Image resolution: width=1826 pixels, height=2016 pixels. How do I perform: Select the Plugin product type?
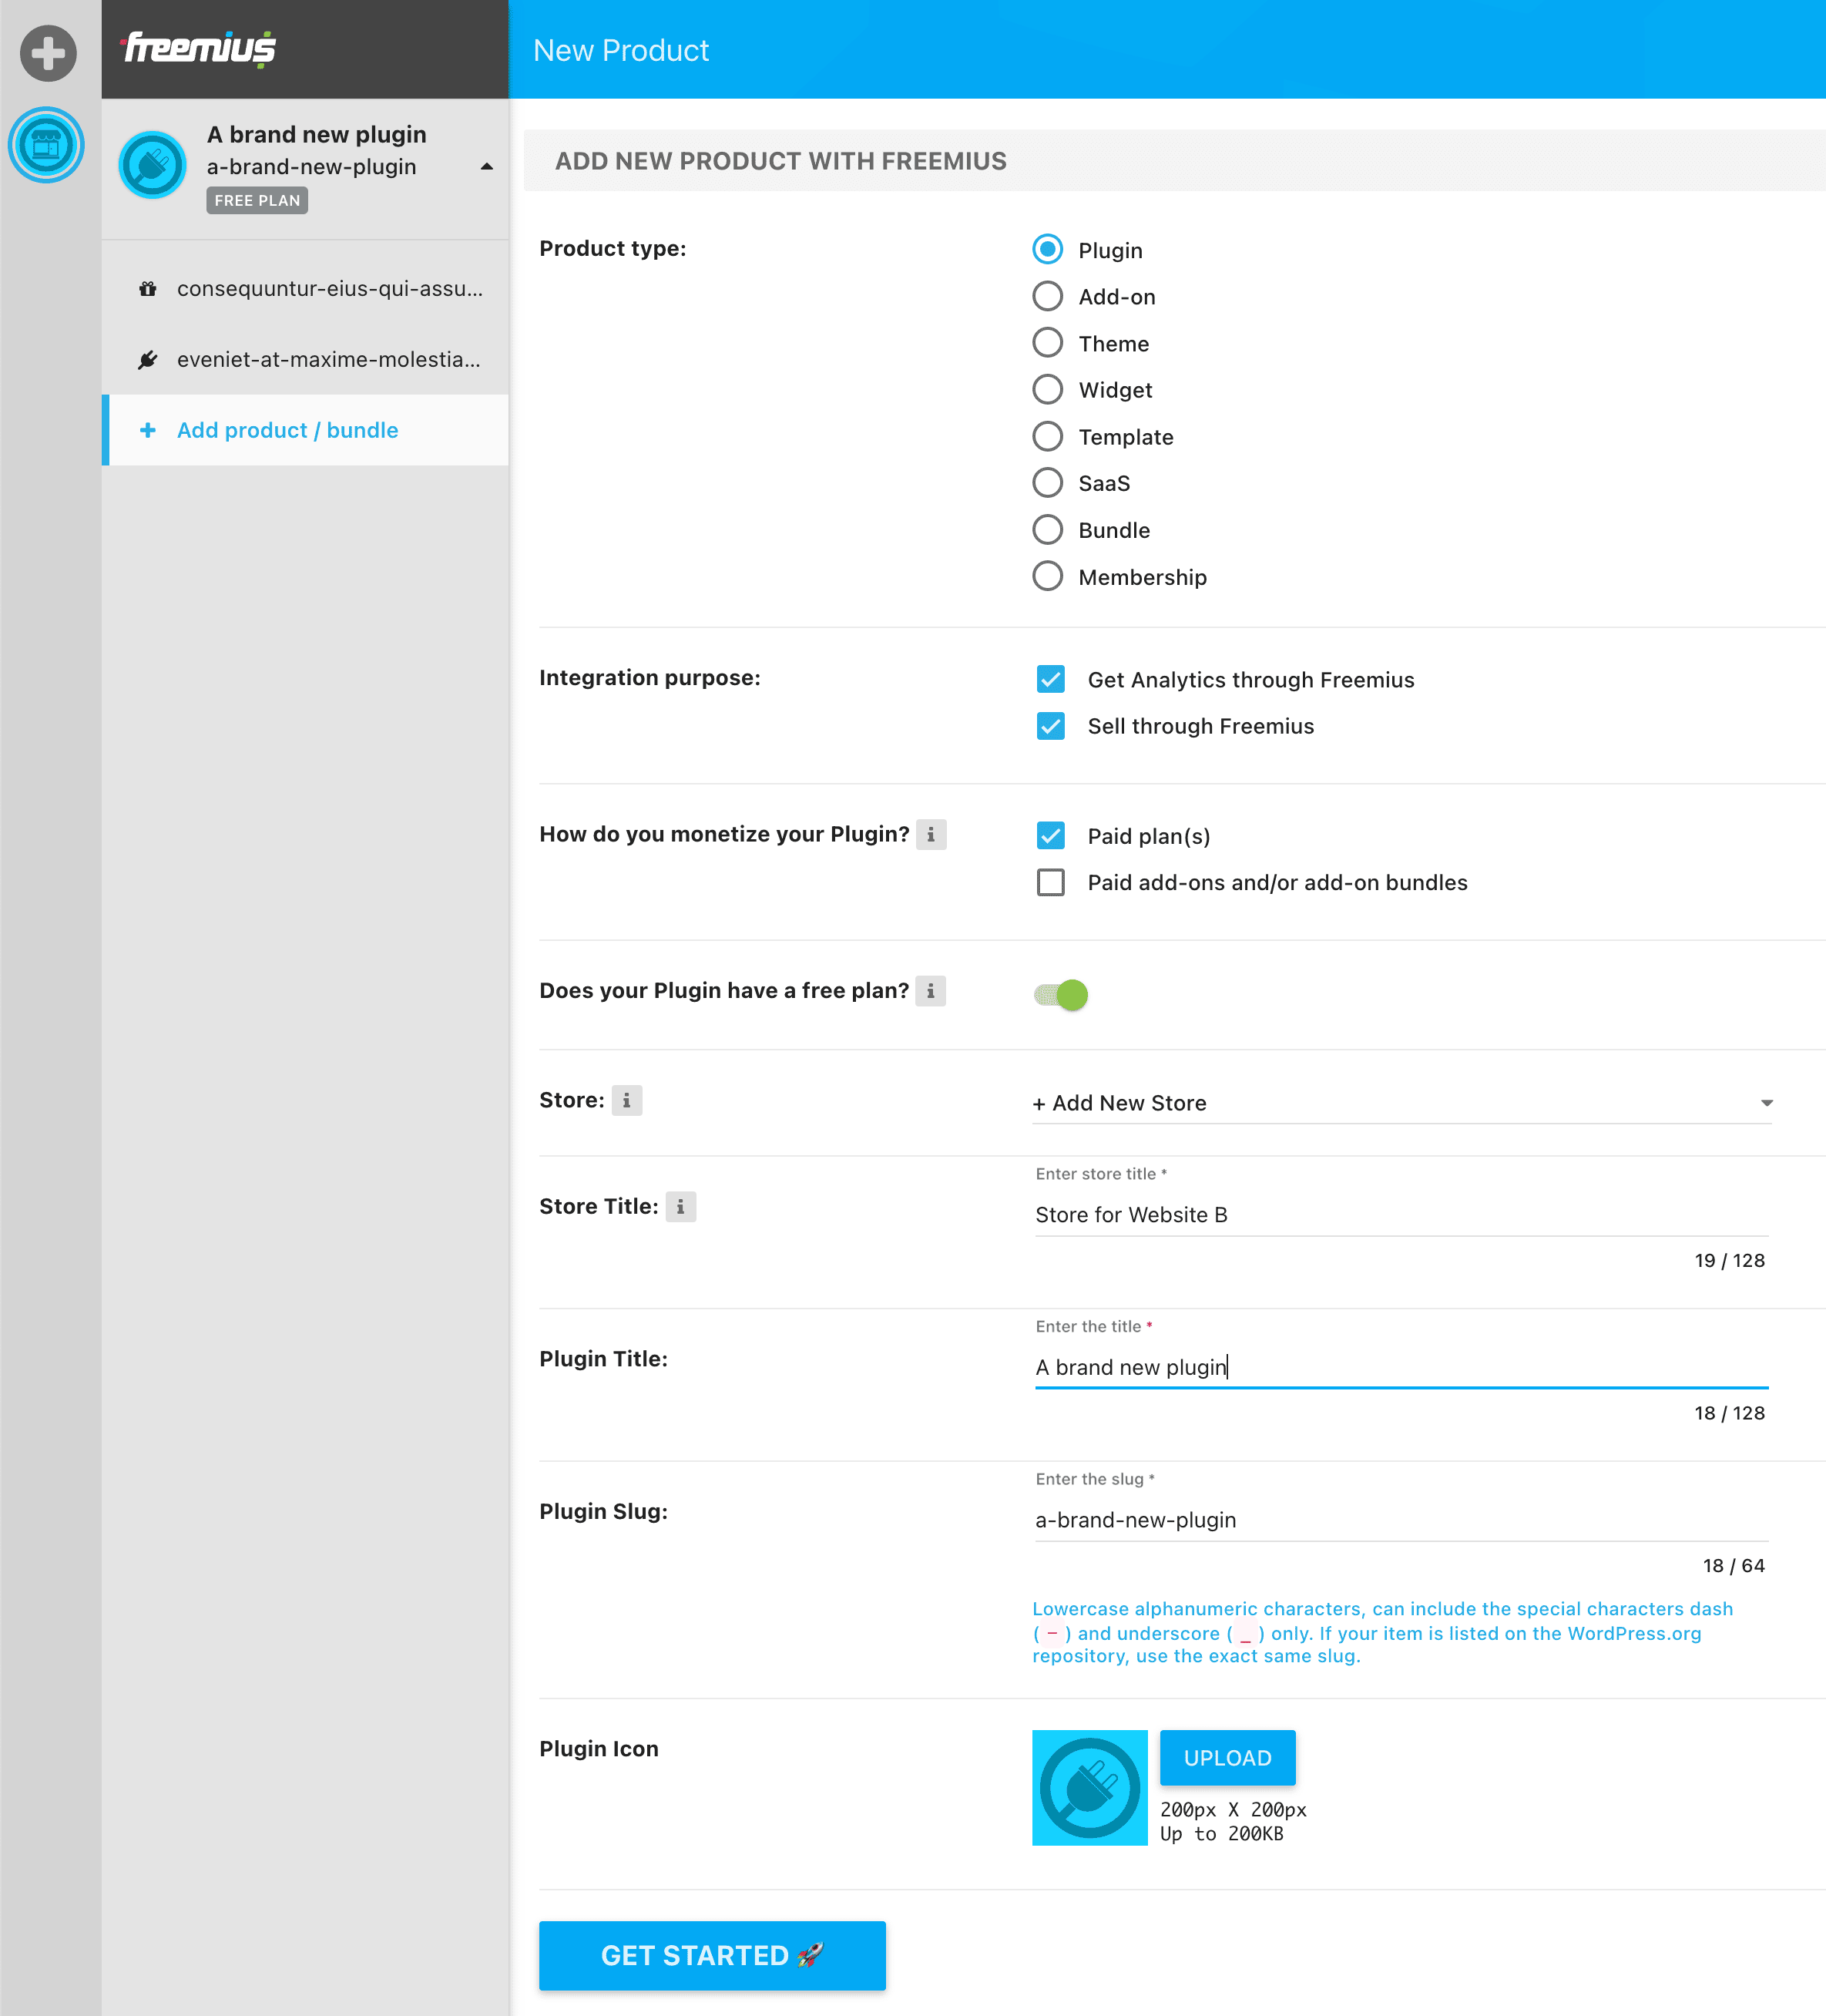point(1047,250)
